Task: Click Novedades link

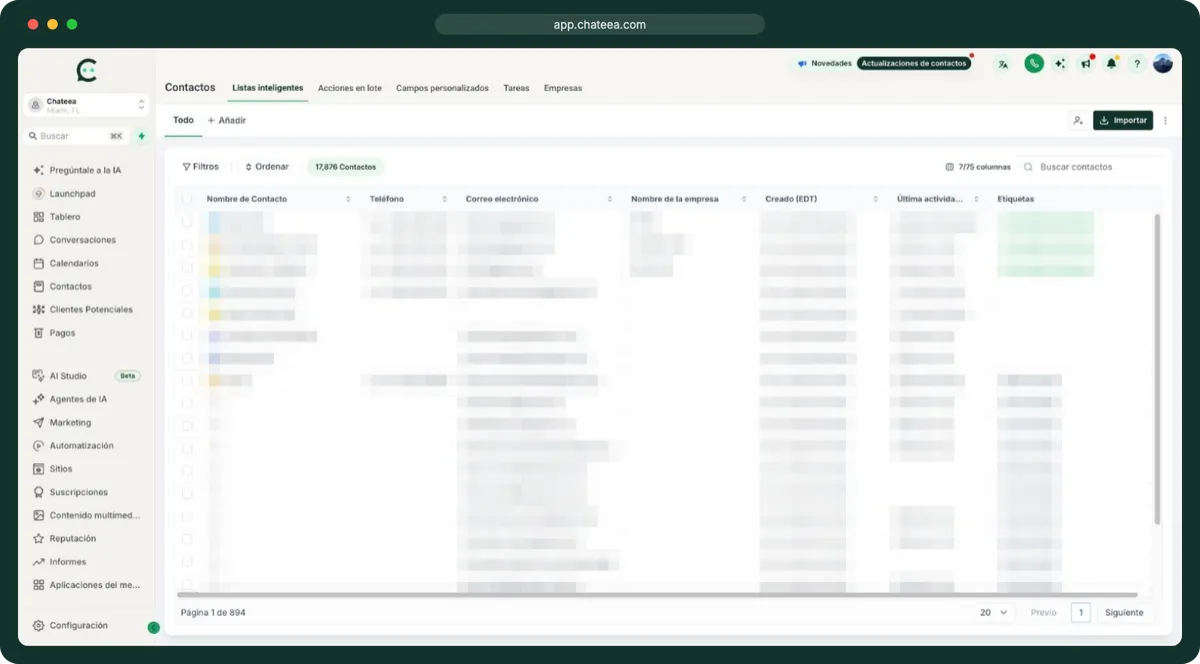Action: click(825, 63)
